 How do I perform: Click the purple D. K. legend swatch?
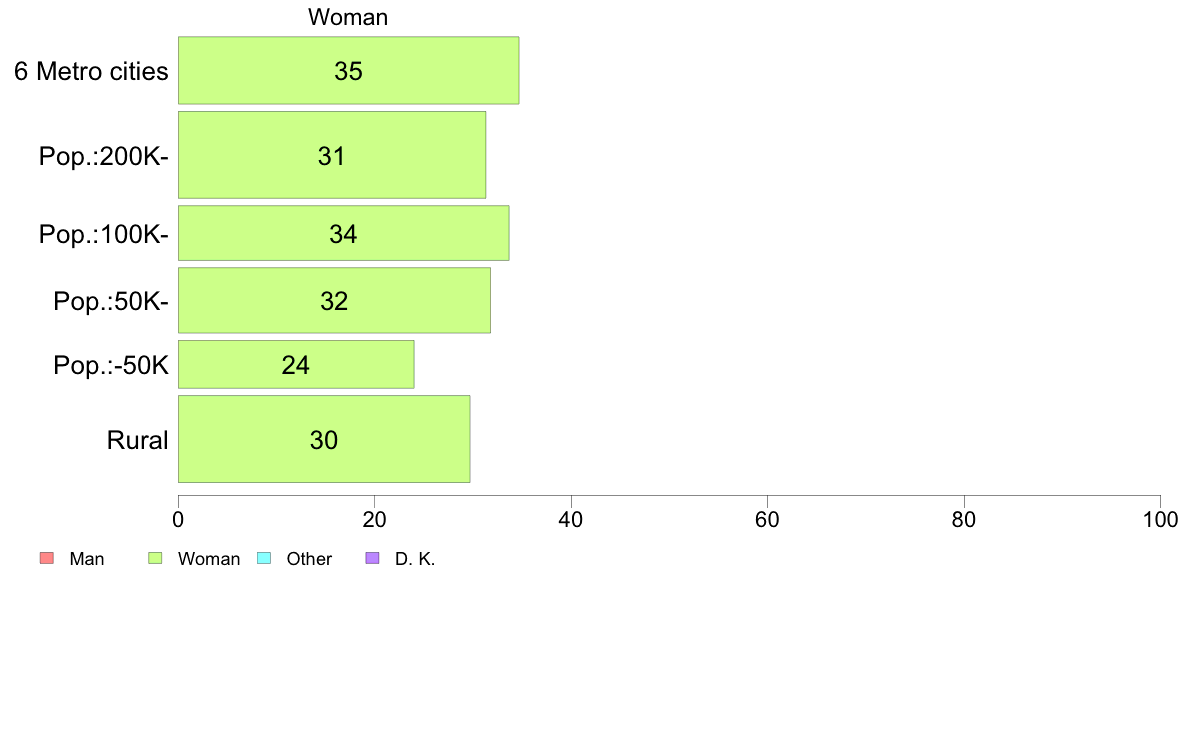pos(373,559)
